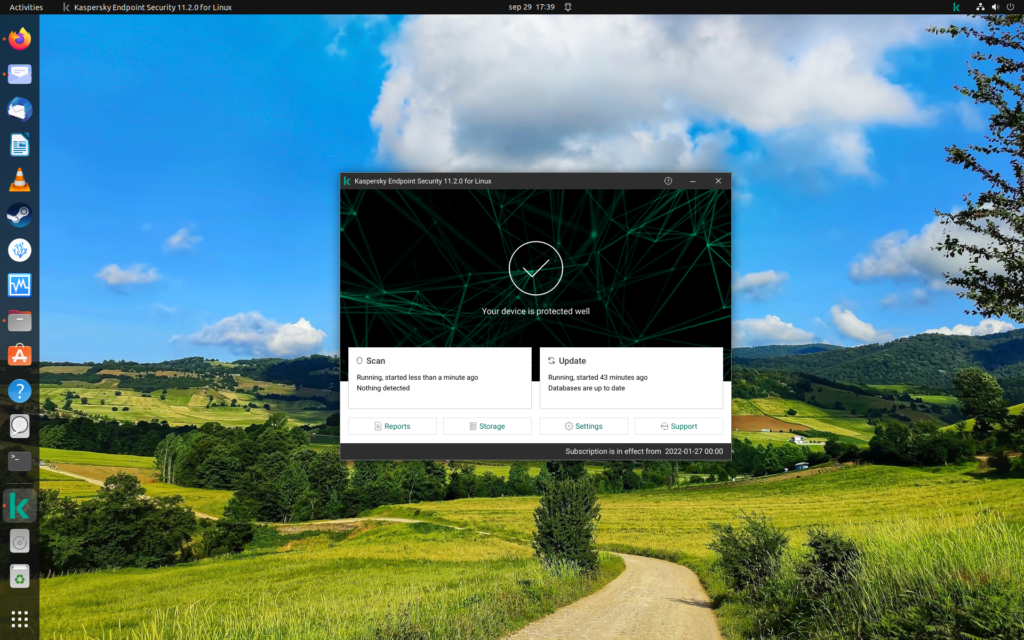The height and width of the screenshot is (640, 1024).
Task: Open help via the question mark icon
Action: tap(668, 181)
